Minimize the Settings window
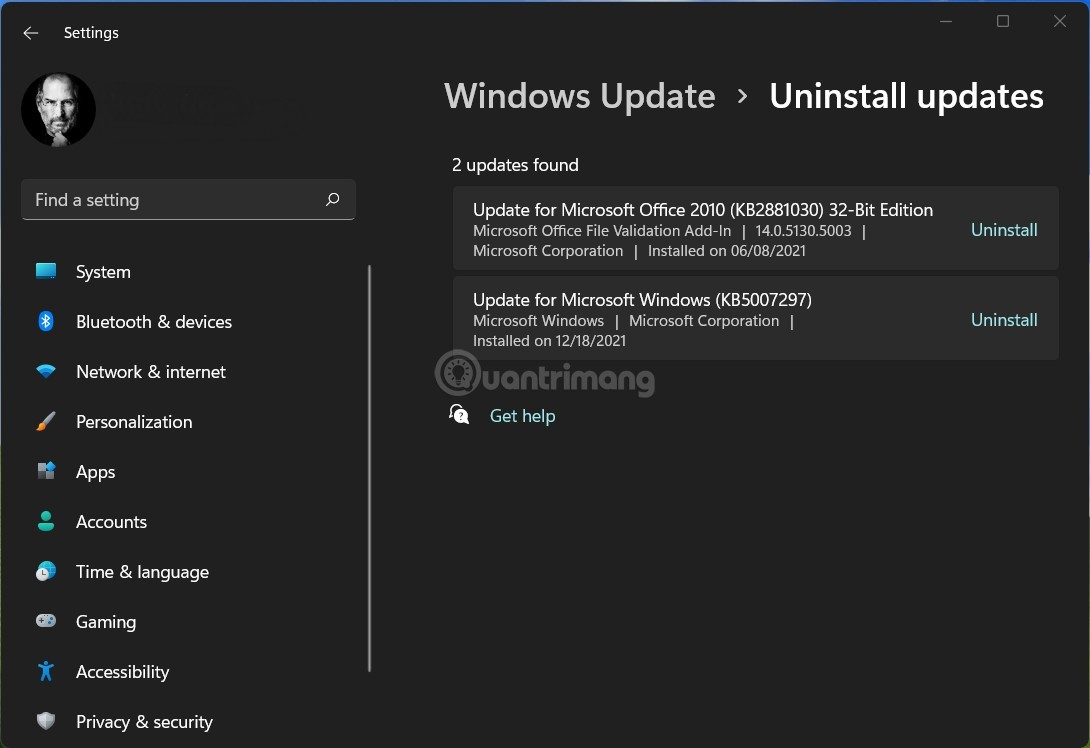The height and width of the screenshot is (748, 1090). [945, 22]
